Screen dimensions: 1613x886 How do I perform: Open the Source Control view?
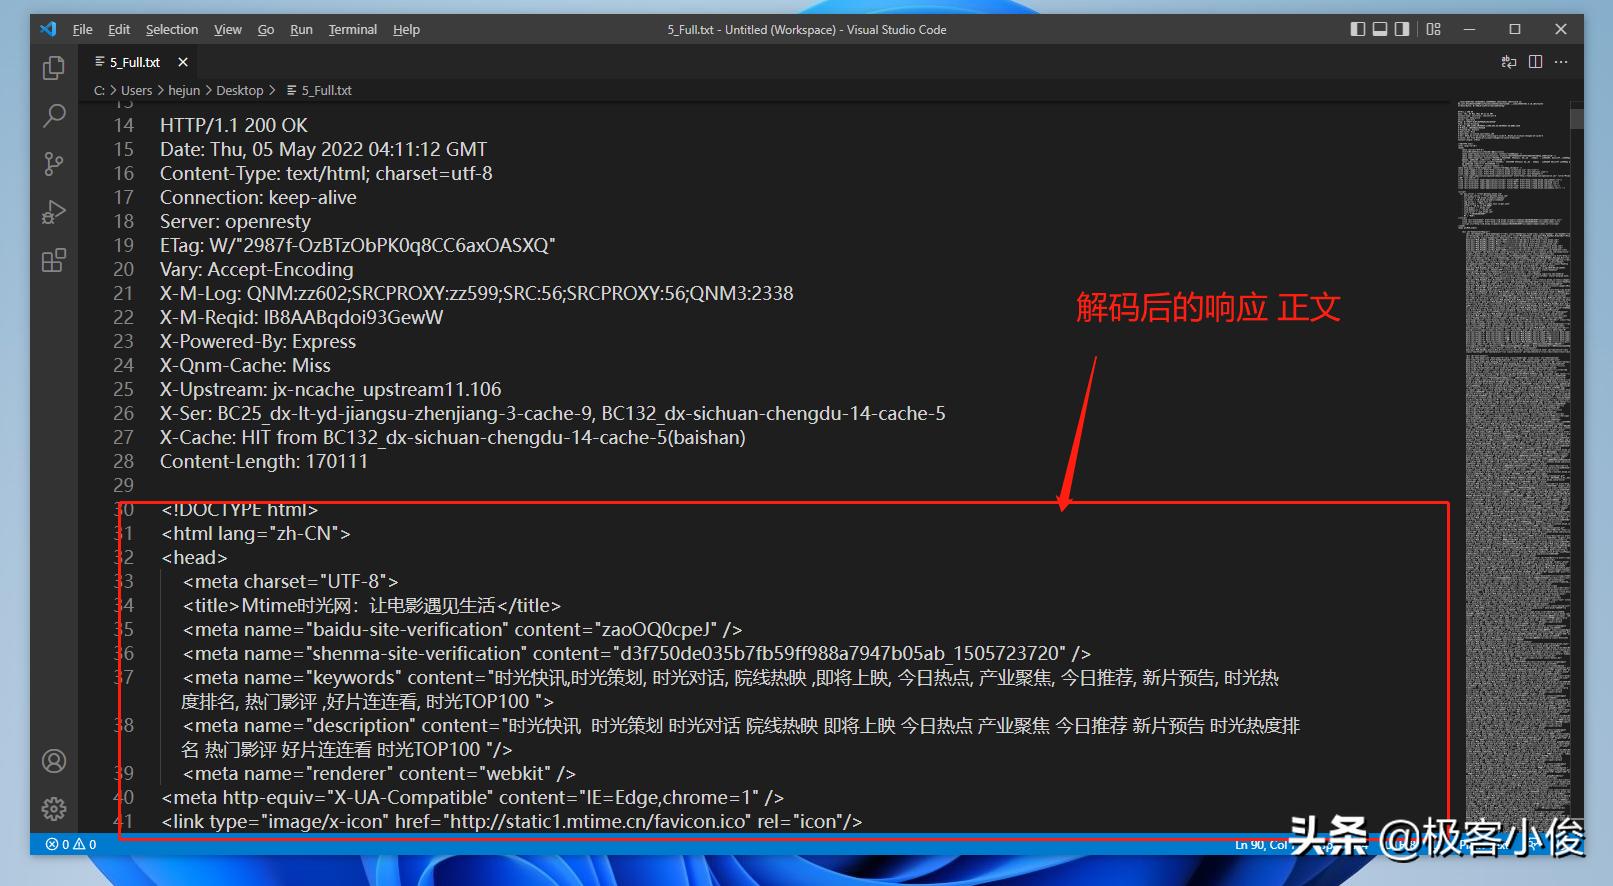click(x=54, y=163)
